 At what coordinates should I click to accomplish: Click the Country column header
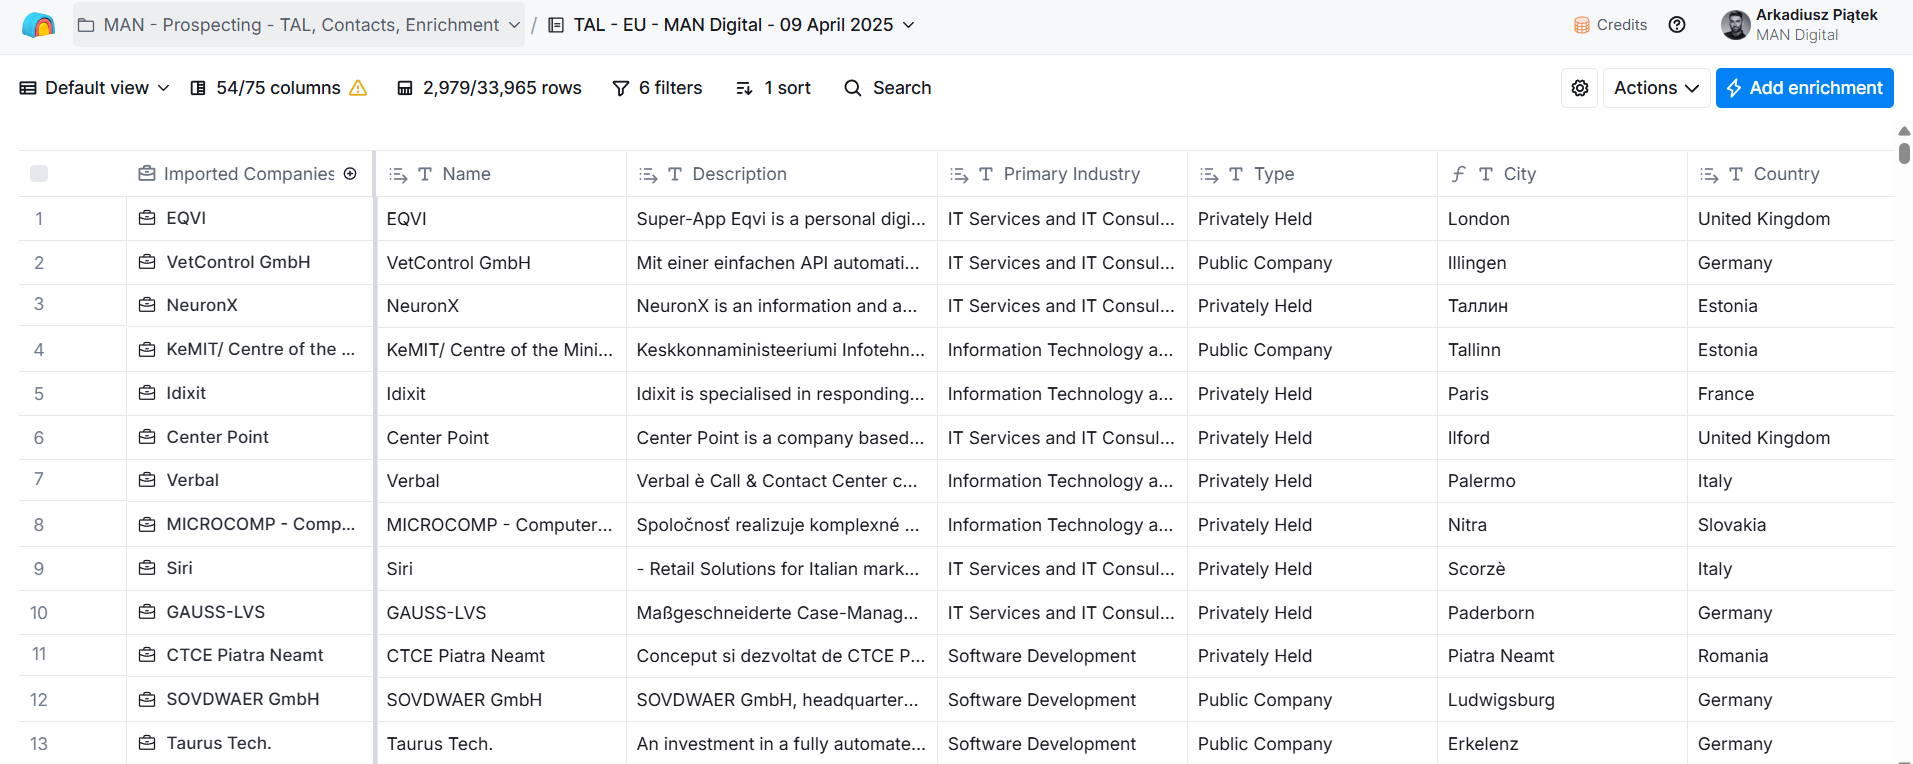(1791, 174)
